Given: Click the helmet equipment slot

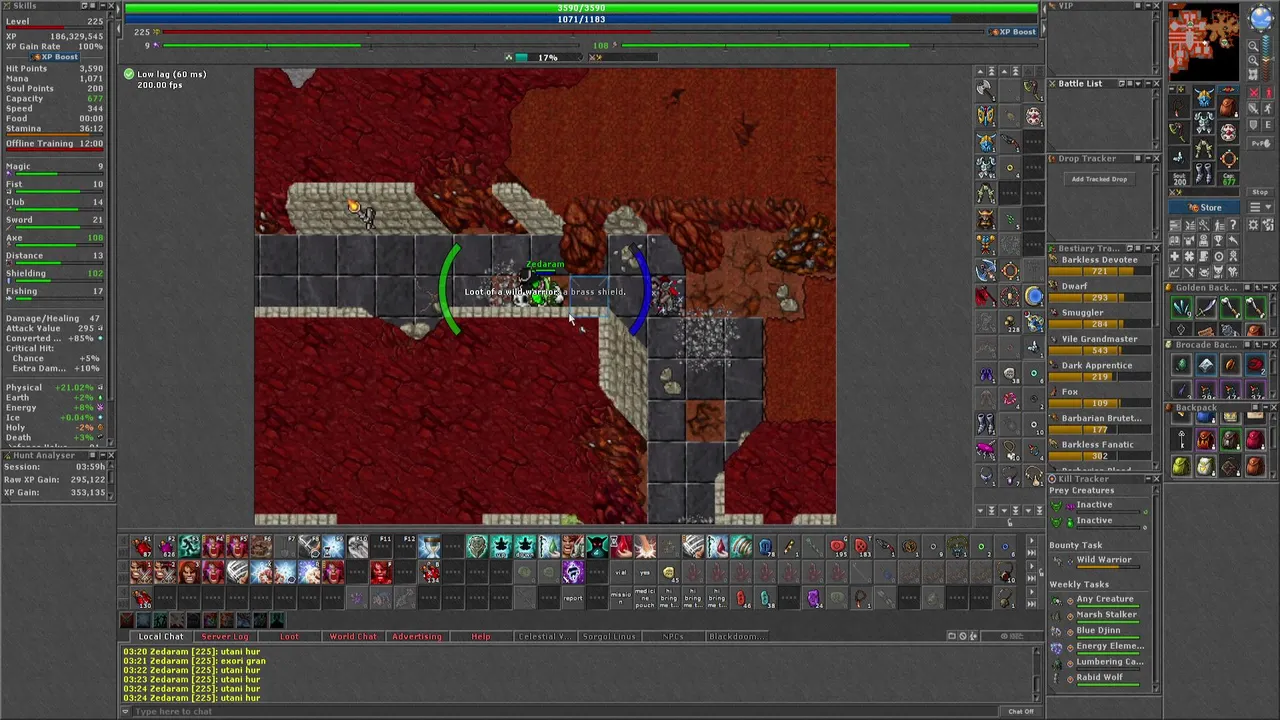Looking at the screenshot, I should [1204, 96].
